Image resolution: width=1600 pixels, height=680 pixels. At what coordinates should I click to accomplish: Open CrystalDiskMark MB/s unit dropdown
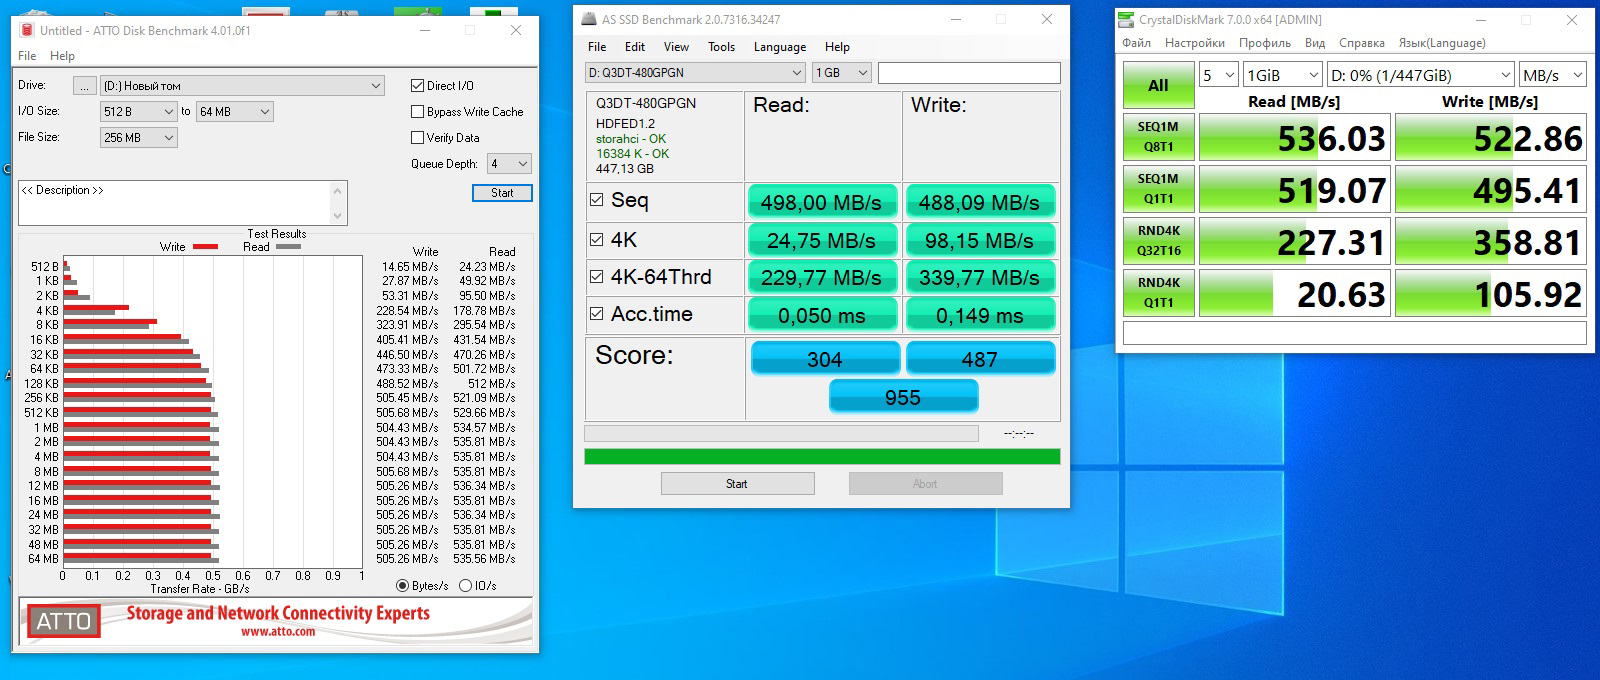[x=1553, y=75]
